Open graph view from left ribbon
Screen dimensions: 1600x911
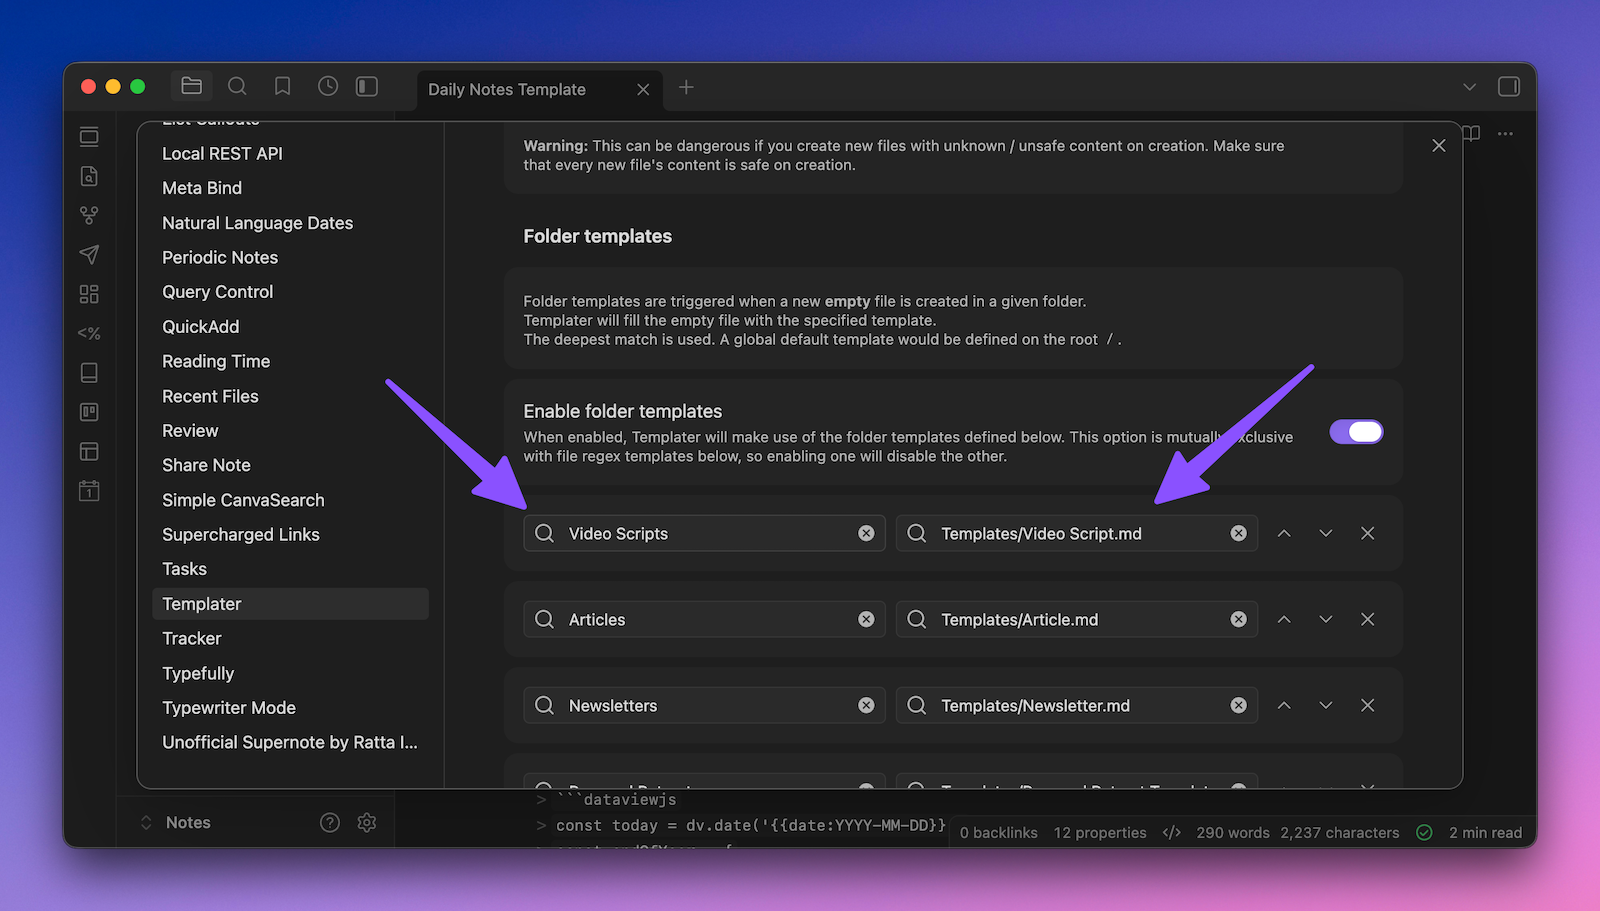pyautogui.click(x=89, y=215)
